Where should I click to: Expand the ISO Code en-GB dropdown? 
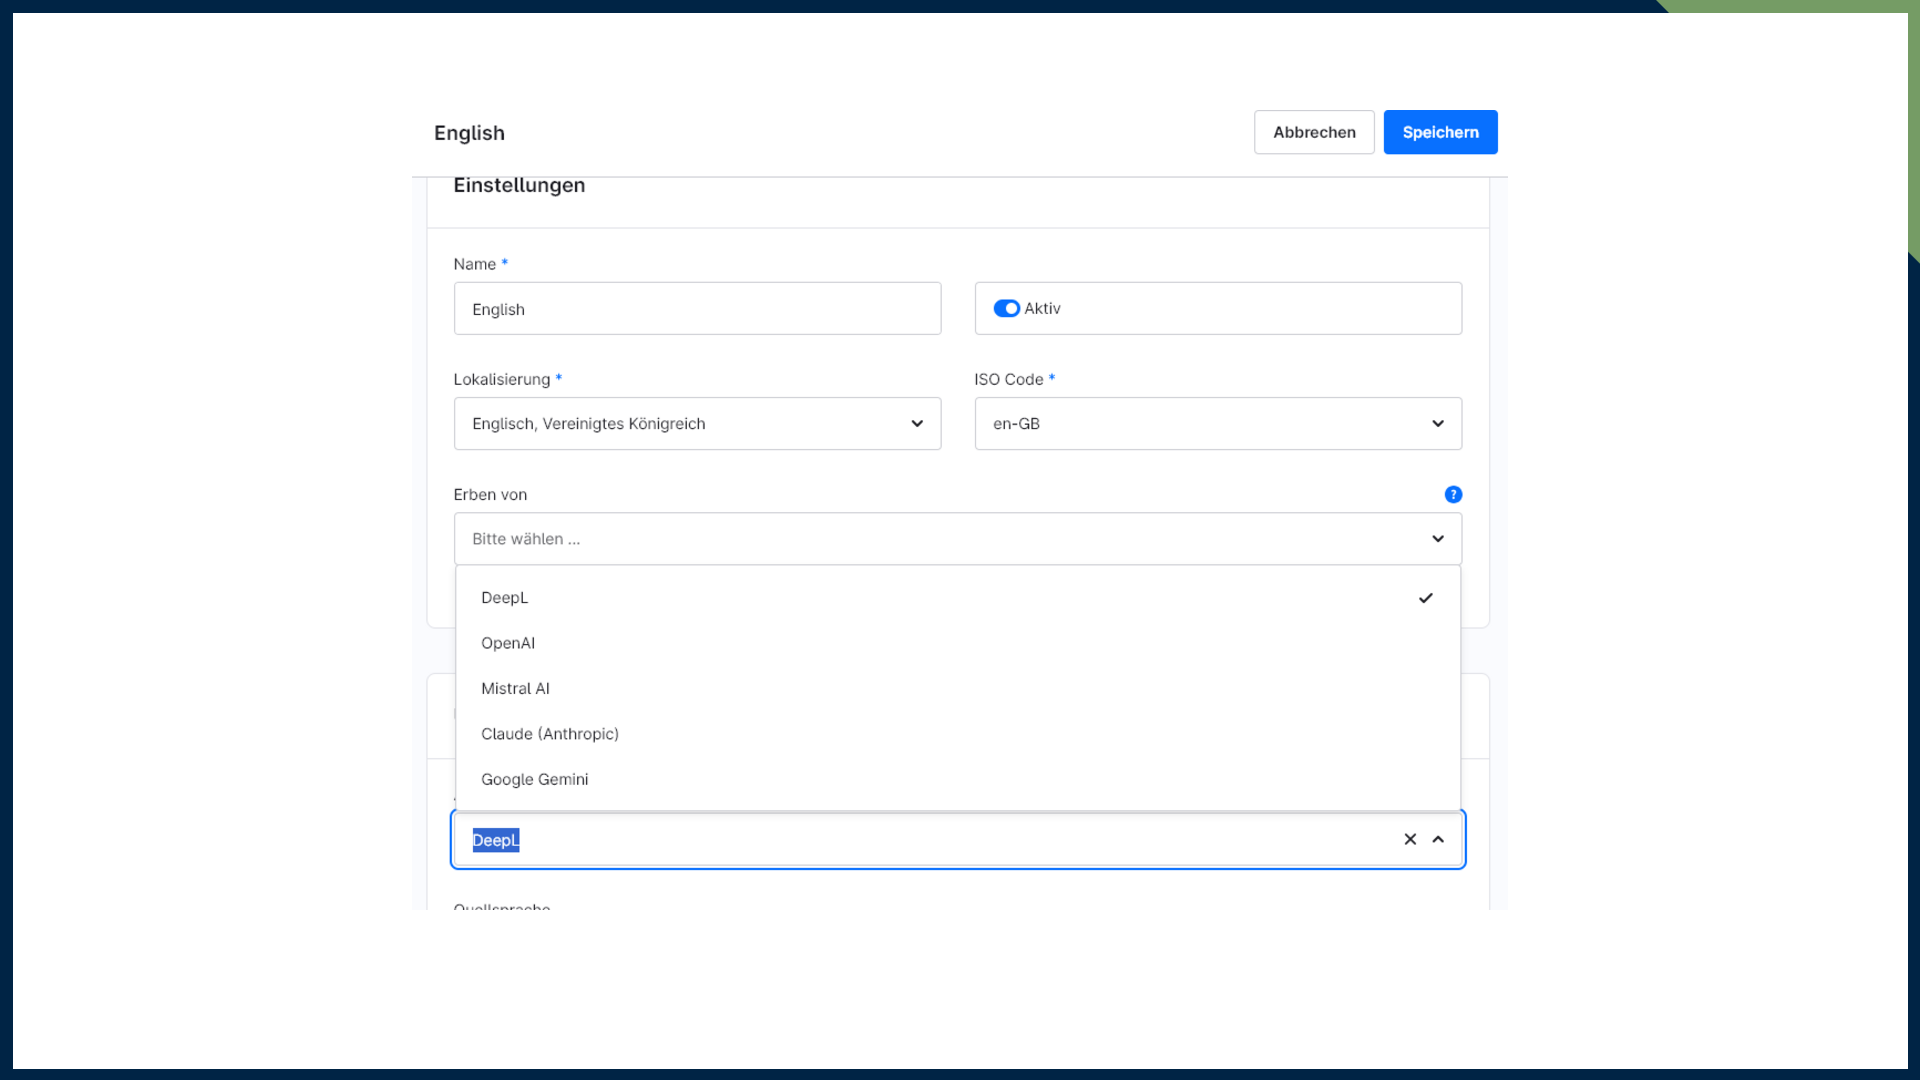tap(1217, 423)
